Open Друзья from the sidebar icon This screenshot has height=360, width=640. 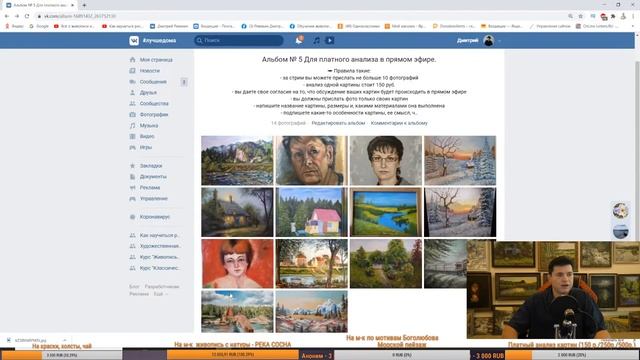point(132,93)
